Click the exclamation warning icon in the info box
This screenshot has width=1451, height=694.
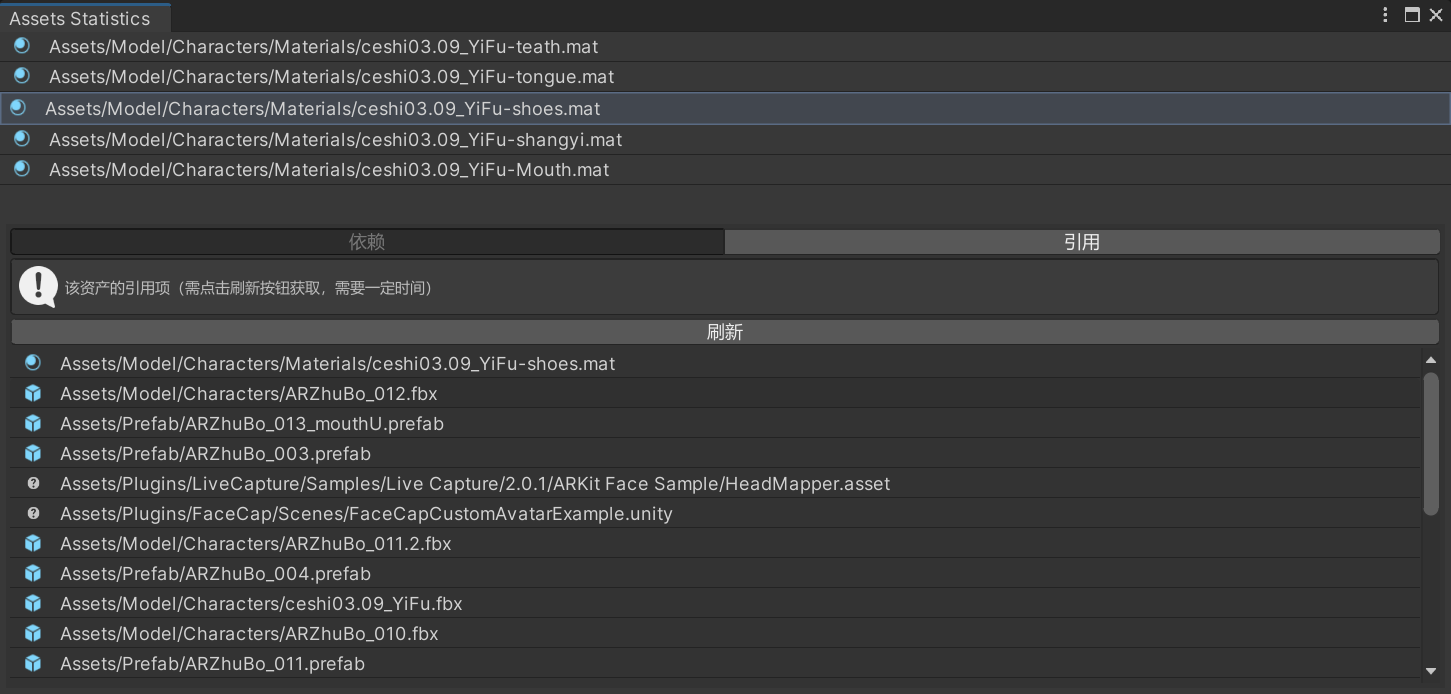coord(37,285)
